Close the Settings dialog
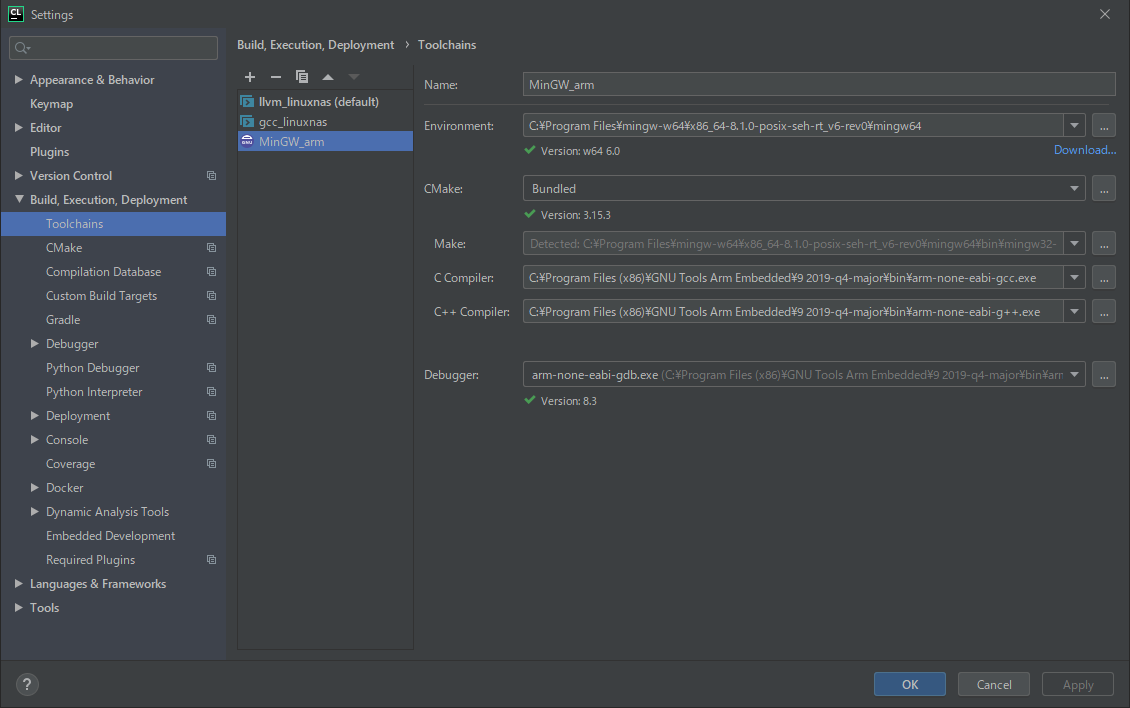Viewport: 1130px width, 708px height. coord(1105,14)
